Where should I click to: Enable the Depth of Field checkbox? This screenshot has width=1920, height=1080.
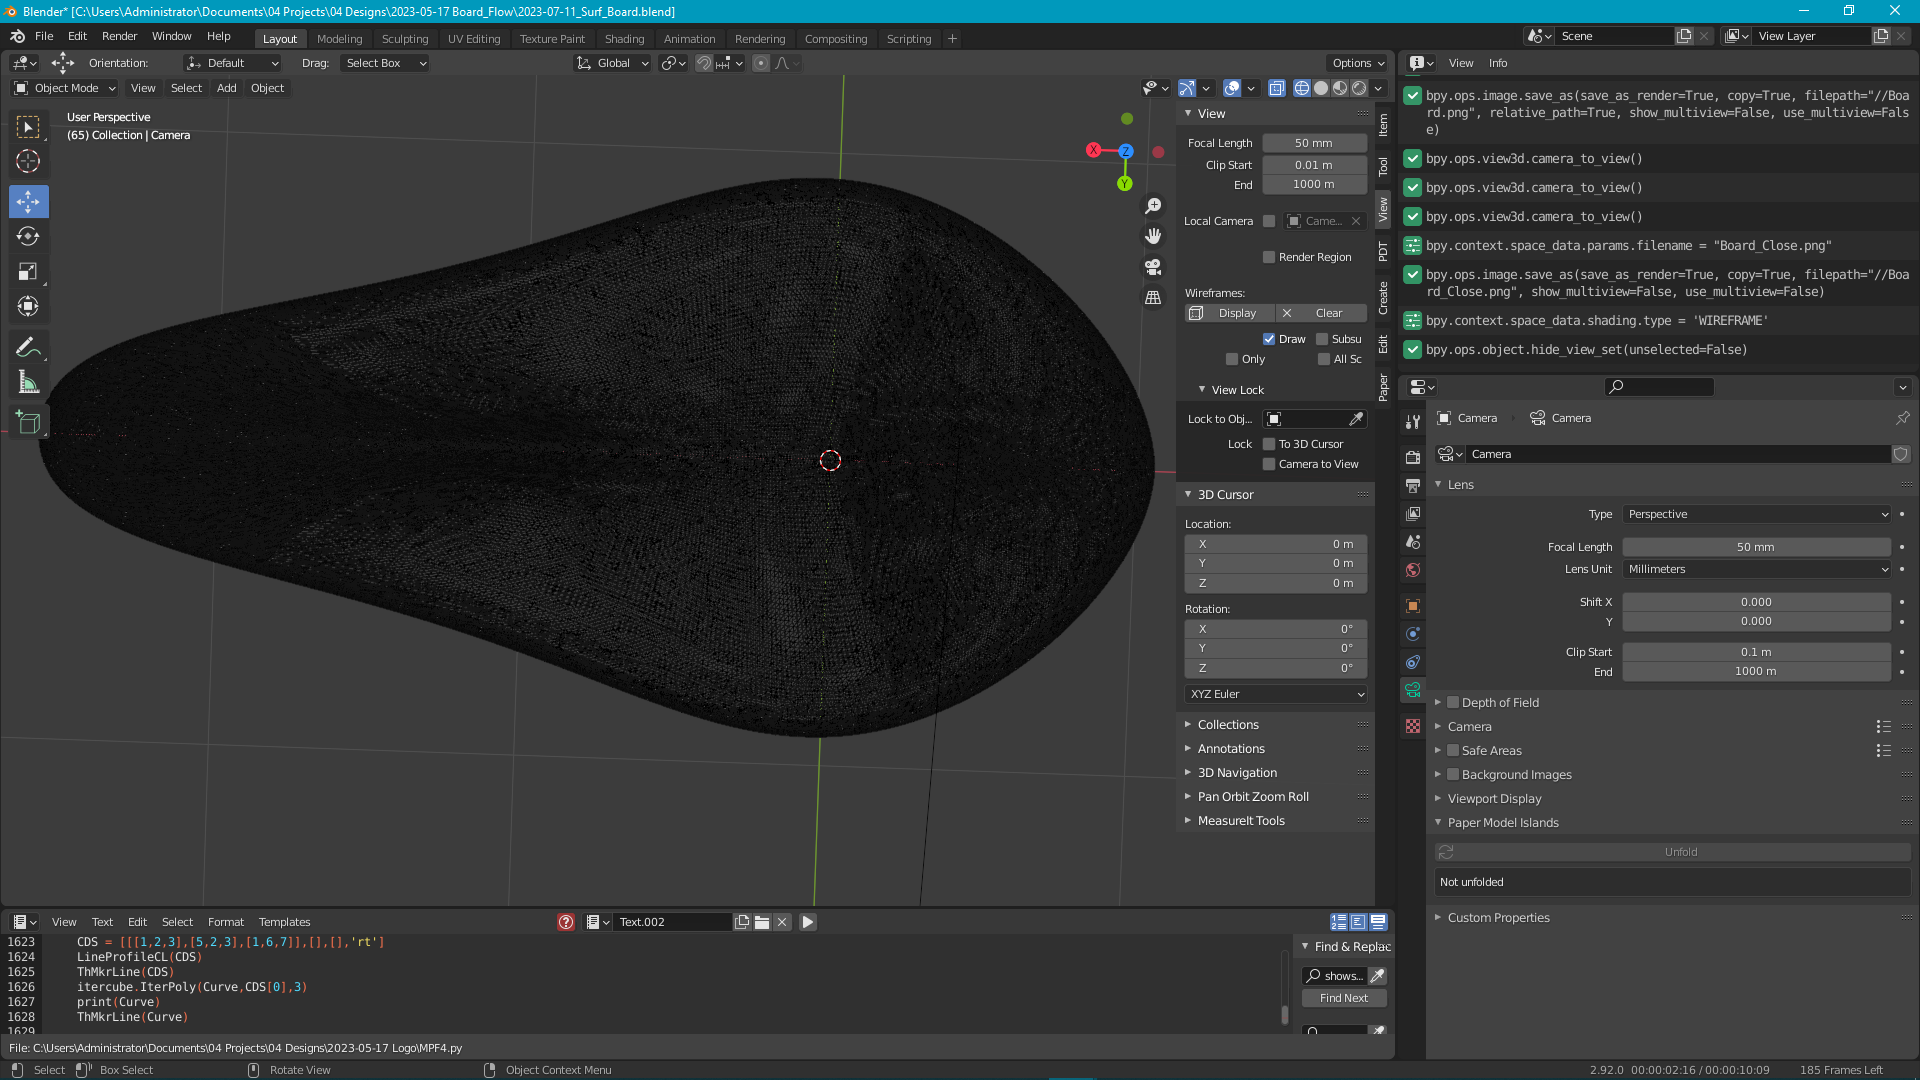(x=1453, y=703)
